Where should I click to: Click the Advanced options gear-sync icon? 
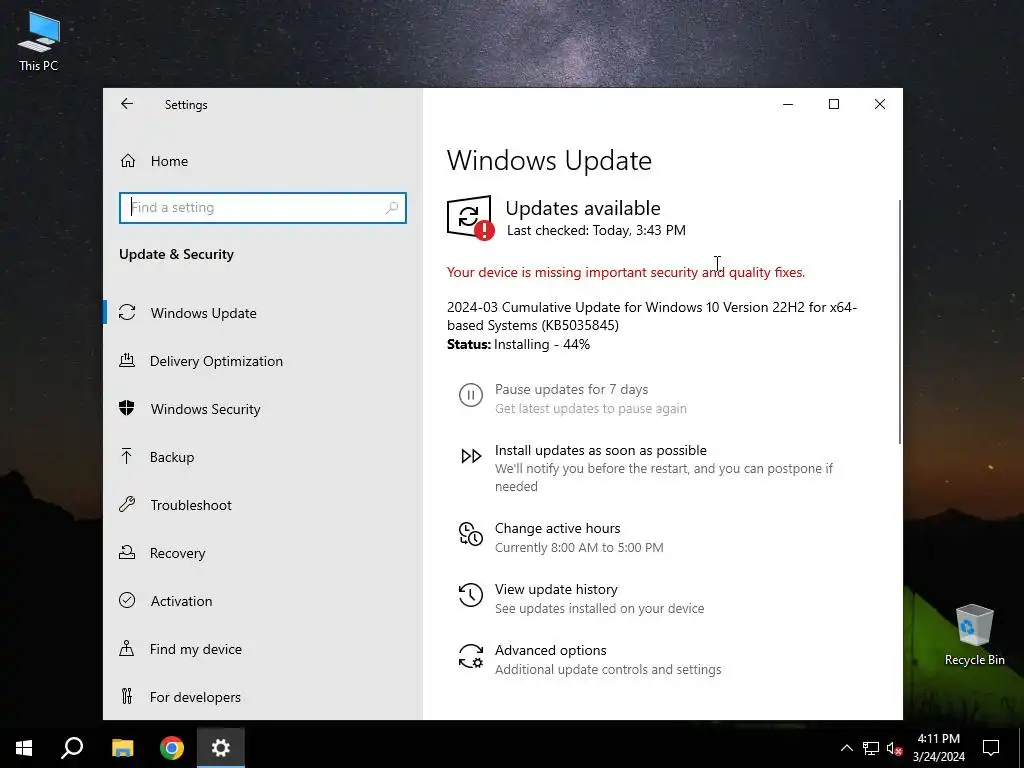(471, 656)
